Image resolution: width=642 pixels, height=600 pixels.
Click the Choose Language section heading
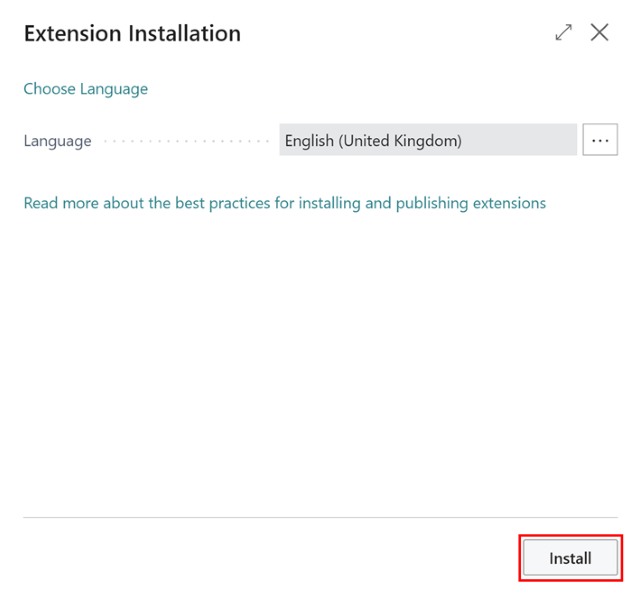coord(86,89)
